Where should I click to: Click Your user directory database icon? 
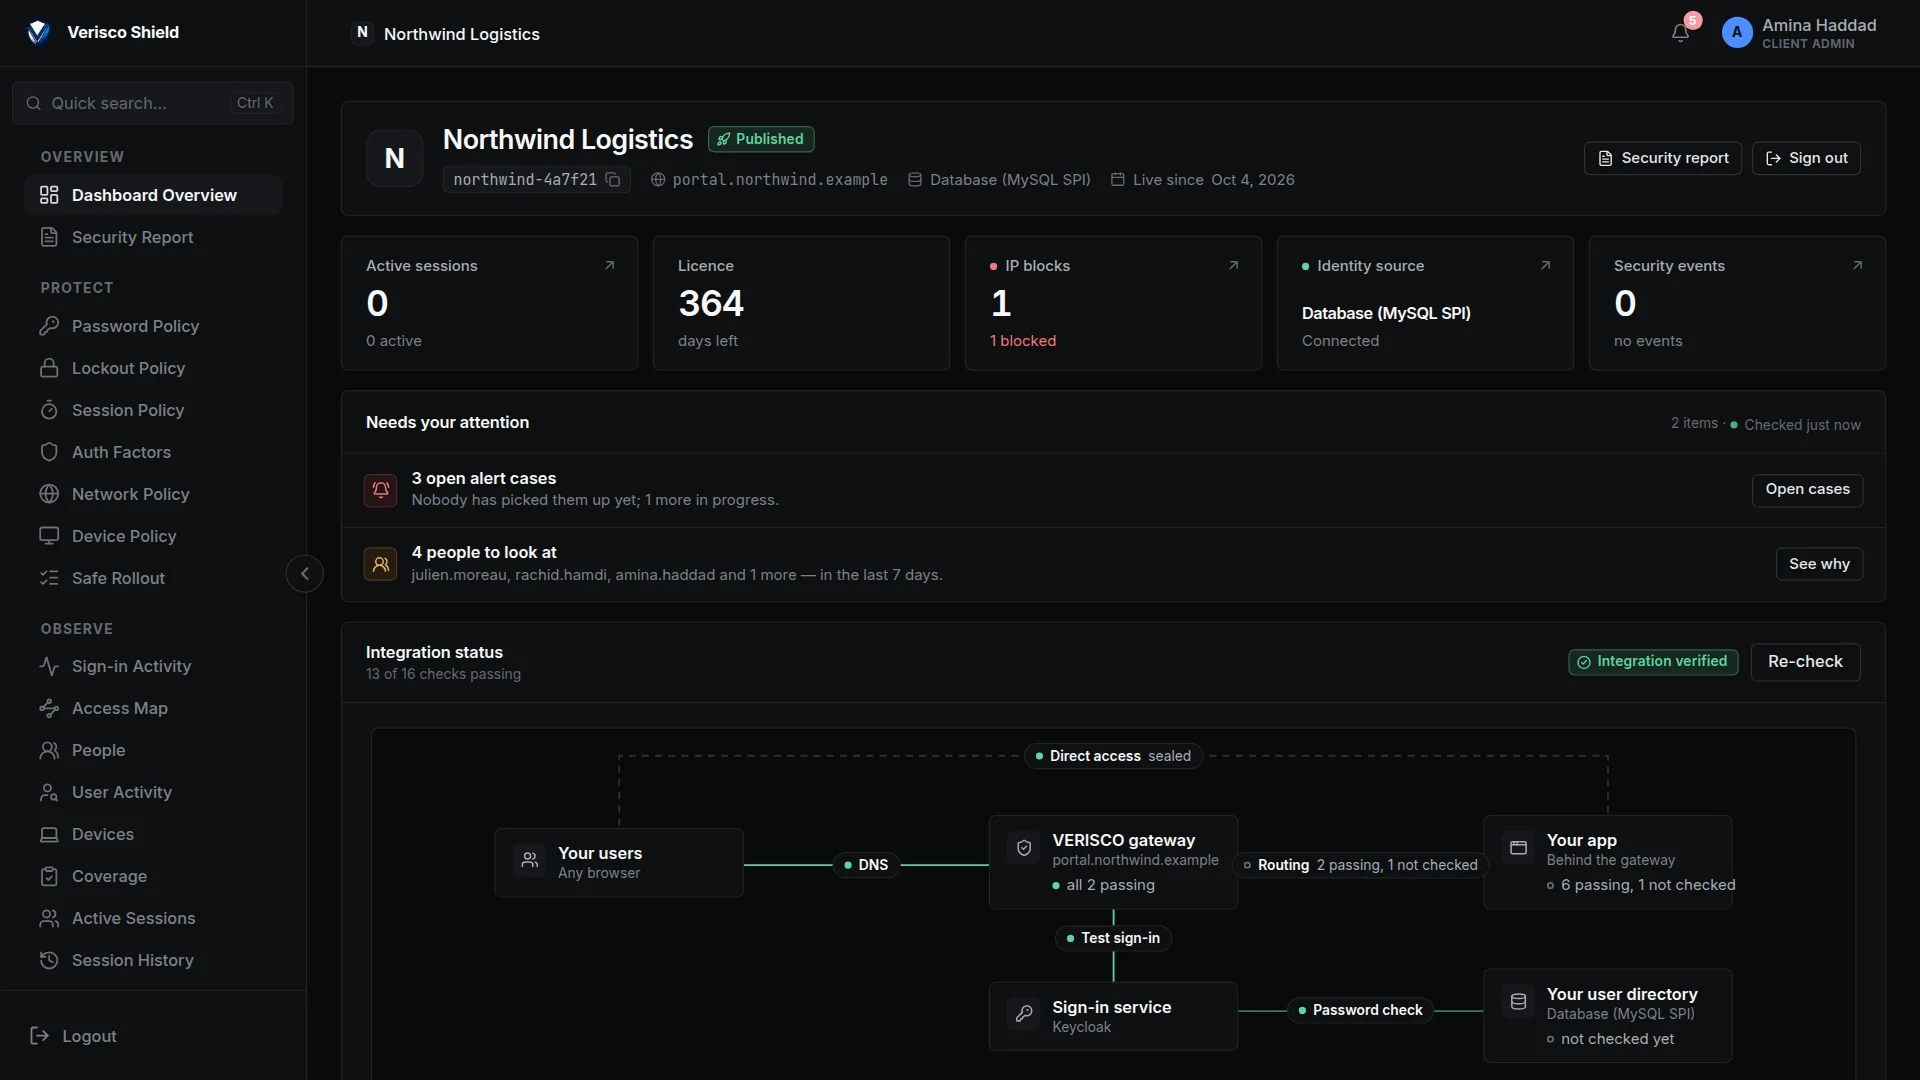coord(1518,1001)
